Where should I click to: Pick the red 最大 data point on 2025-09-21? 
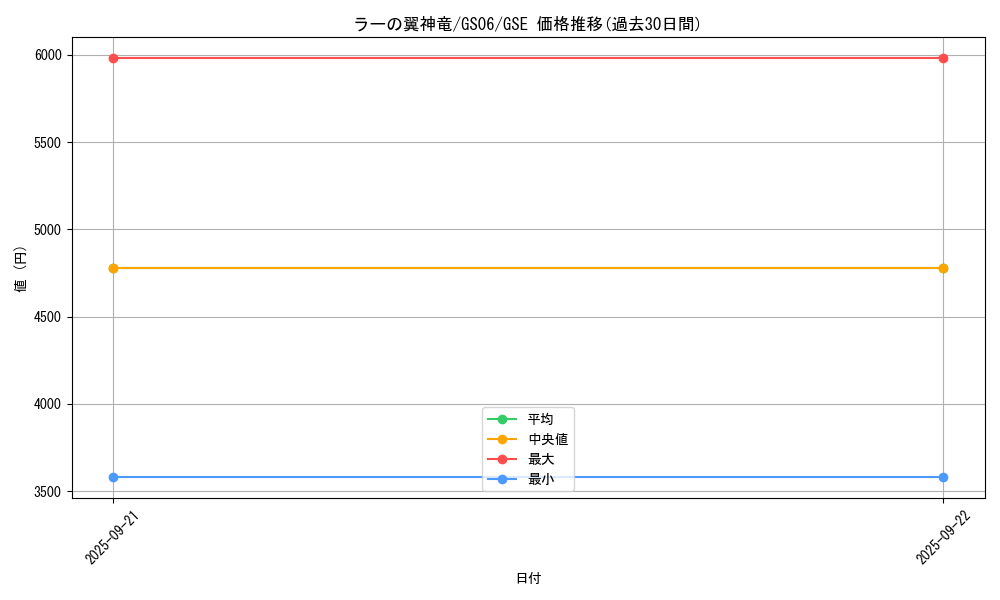tap(114, 59)
